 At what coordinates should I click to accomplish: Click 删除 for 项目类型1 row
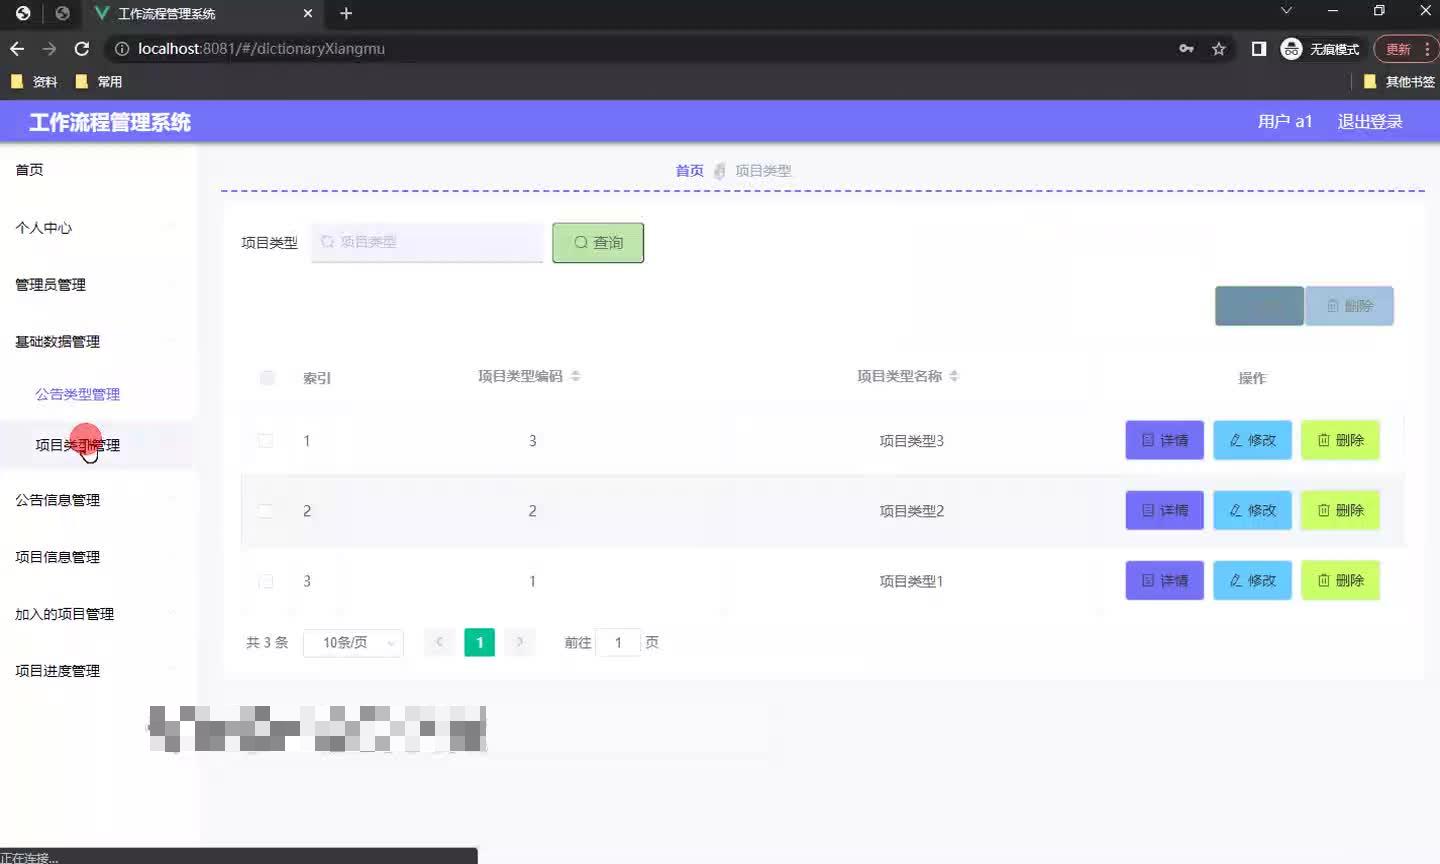point(1340,580)
